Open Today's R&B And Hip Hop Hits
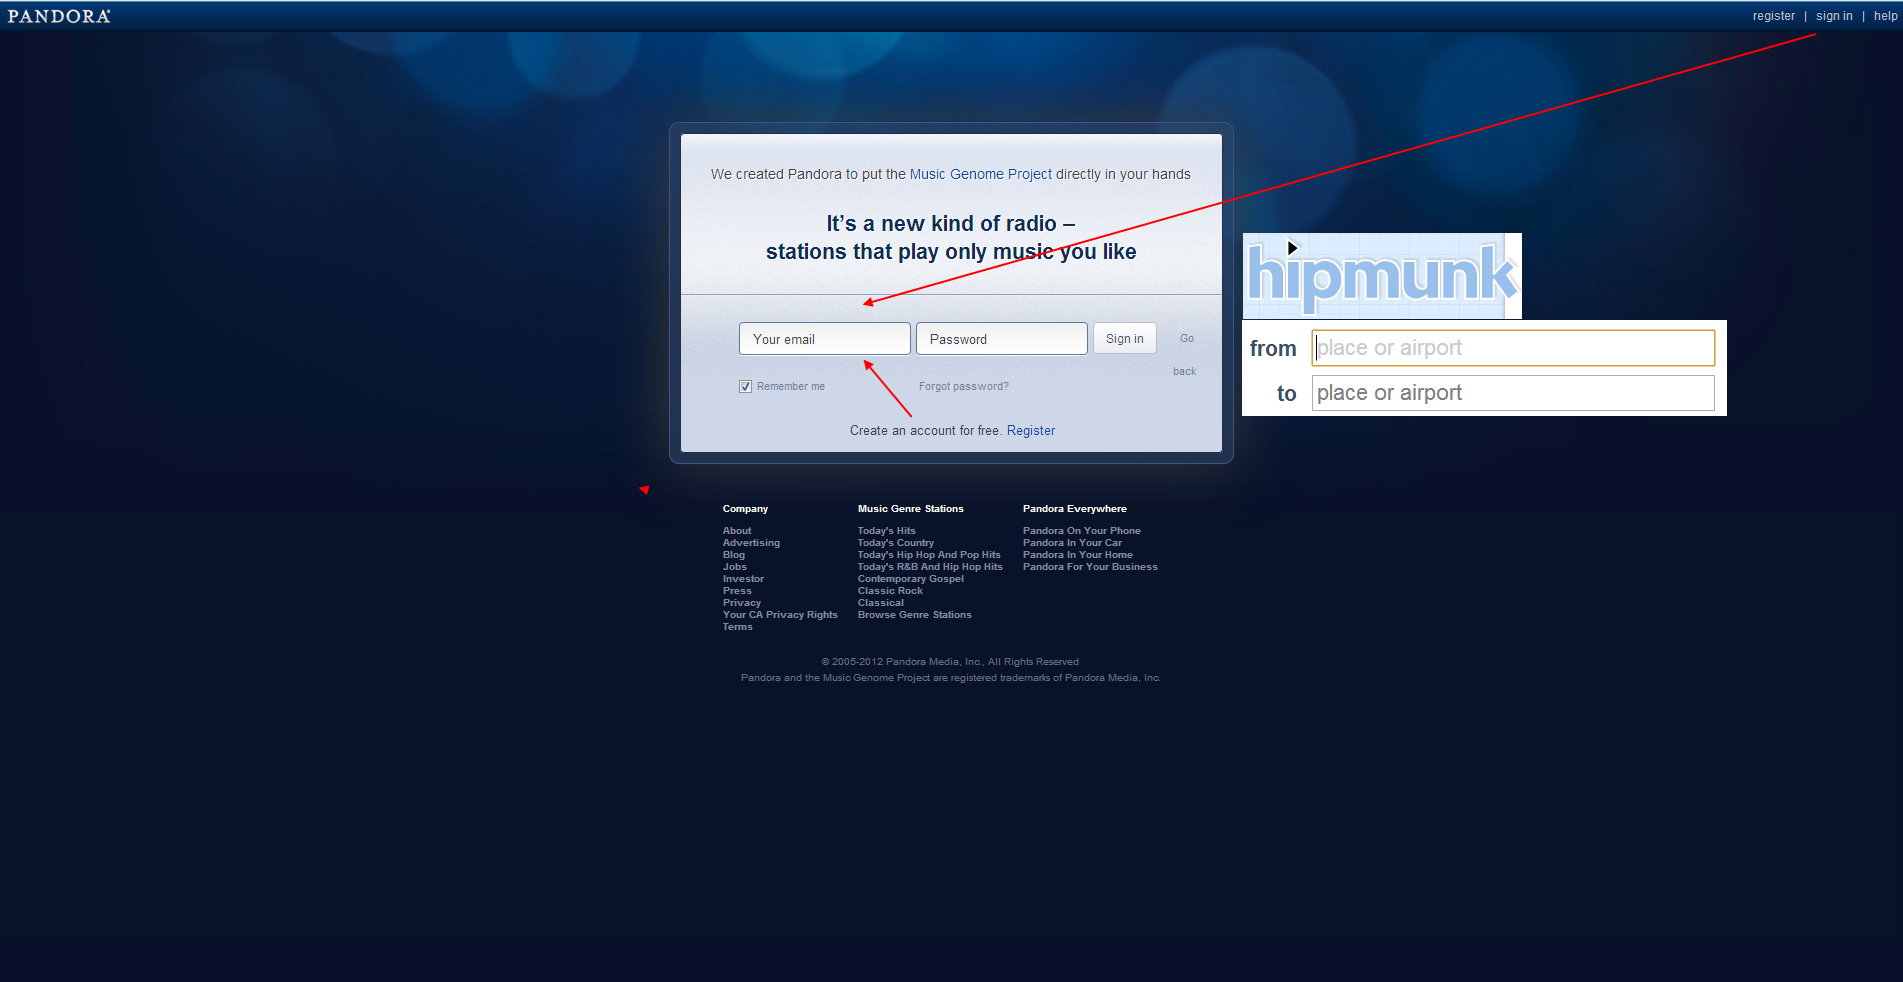 click(x=930, y=567)
